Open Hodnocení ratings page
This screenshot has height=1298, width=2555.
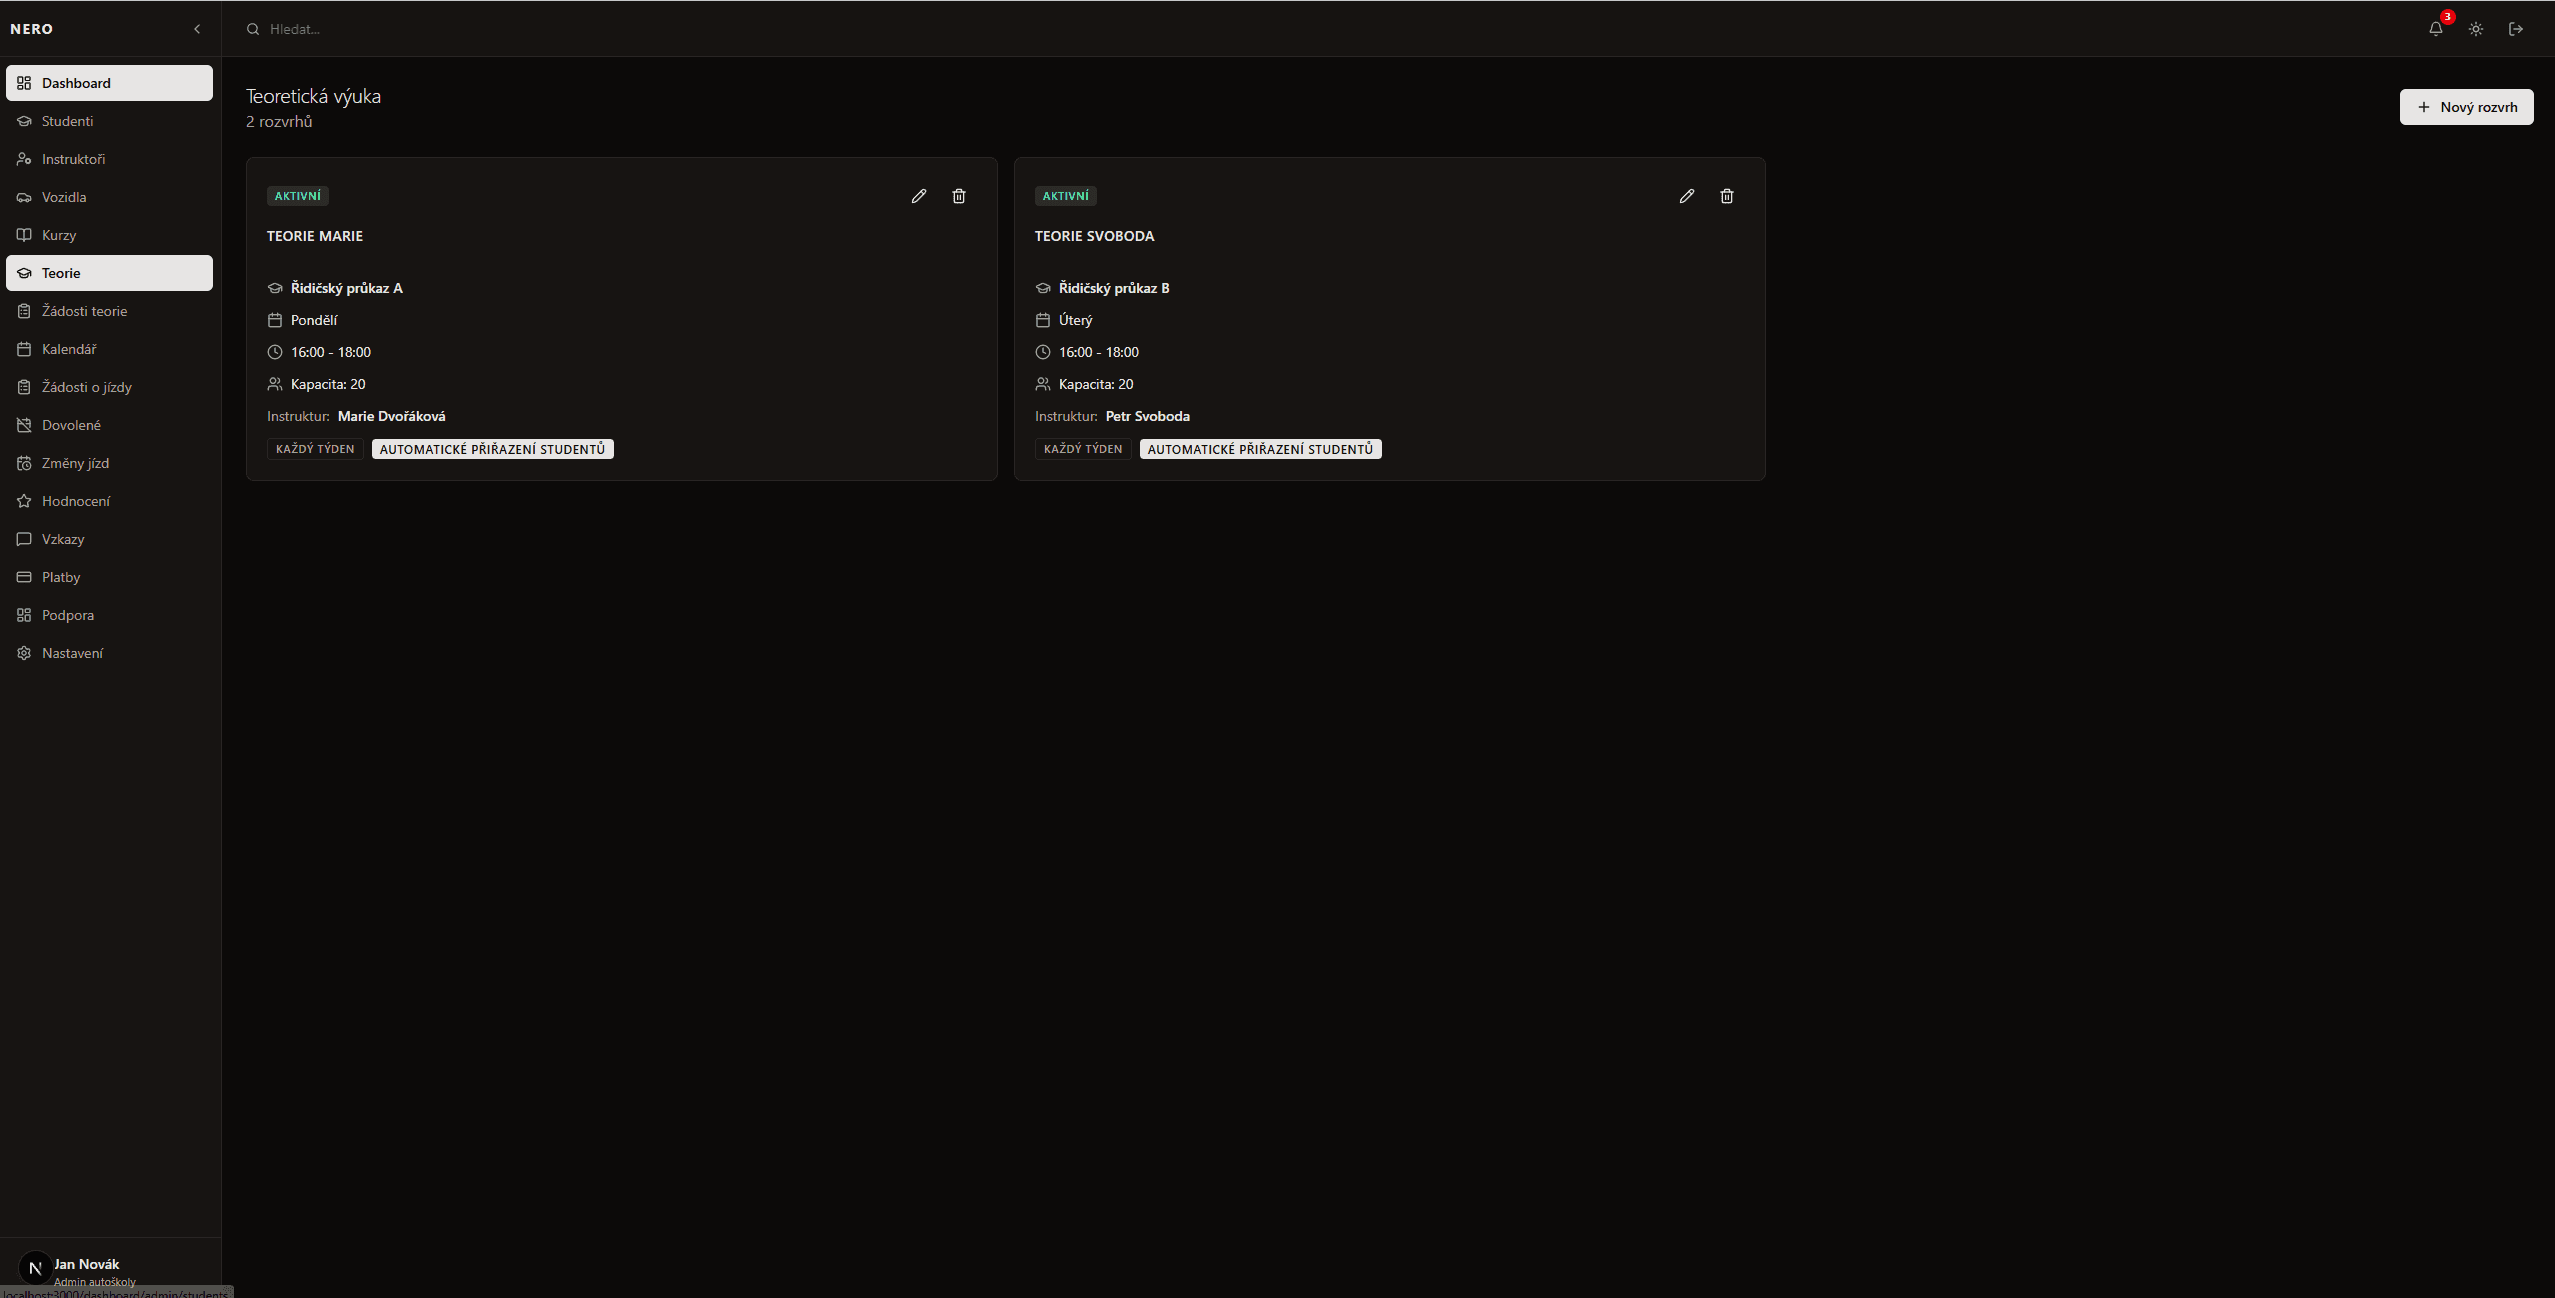coord(76,501)
